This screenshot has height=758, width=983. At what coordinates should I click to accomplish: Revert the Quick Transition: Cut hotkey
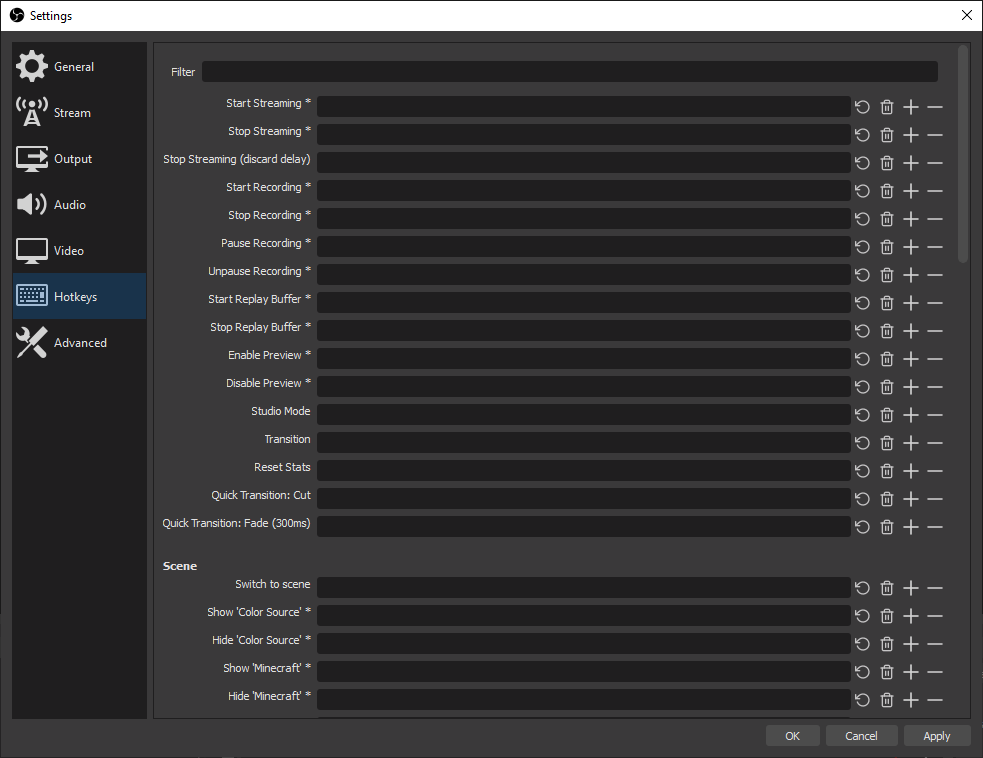(862, 498)
